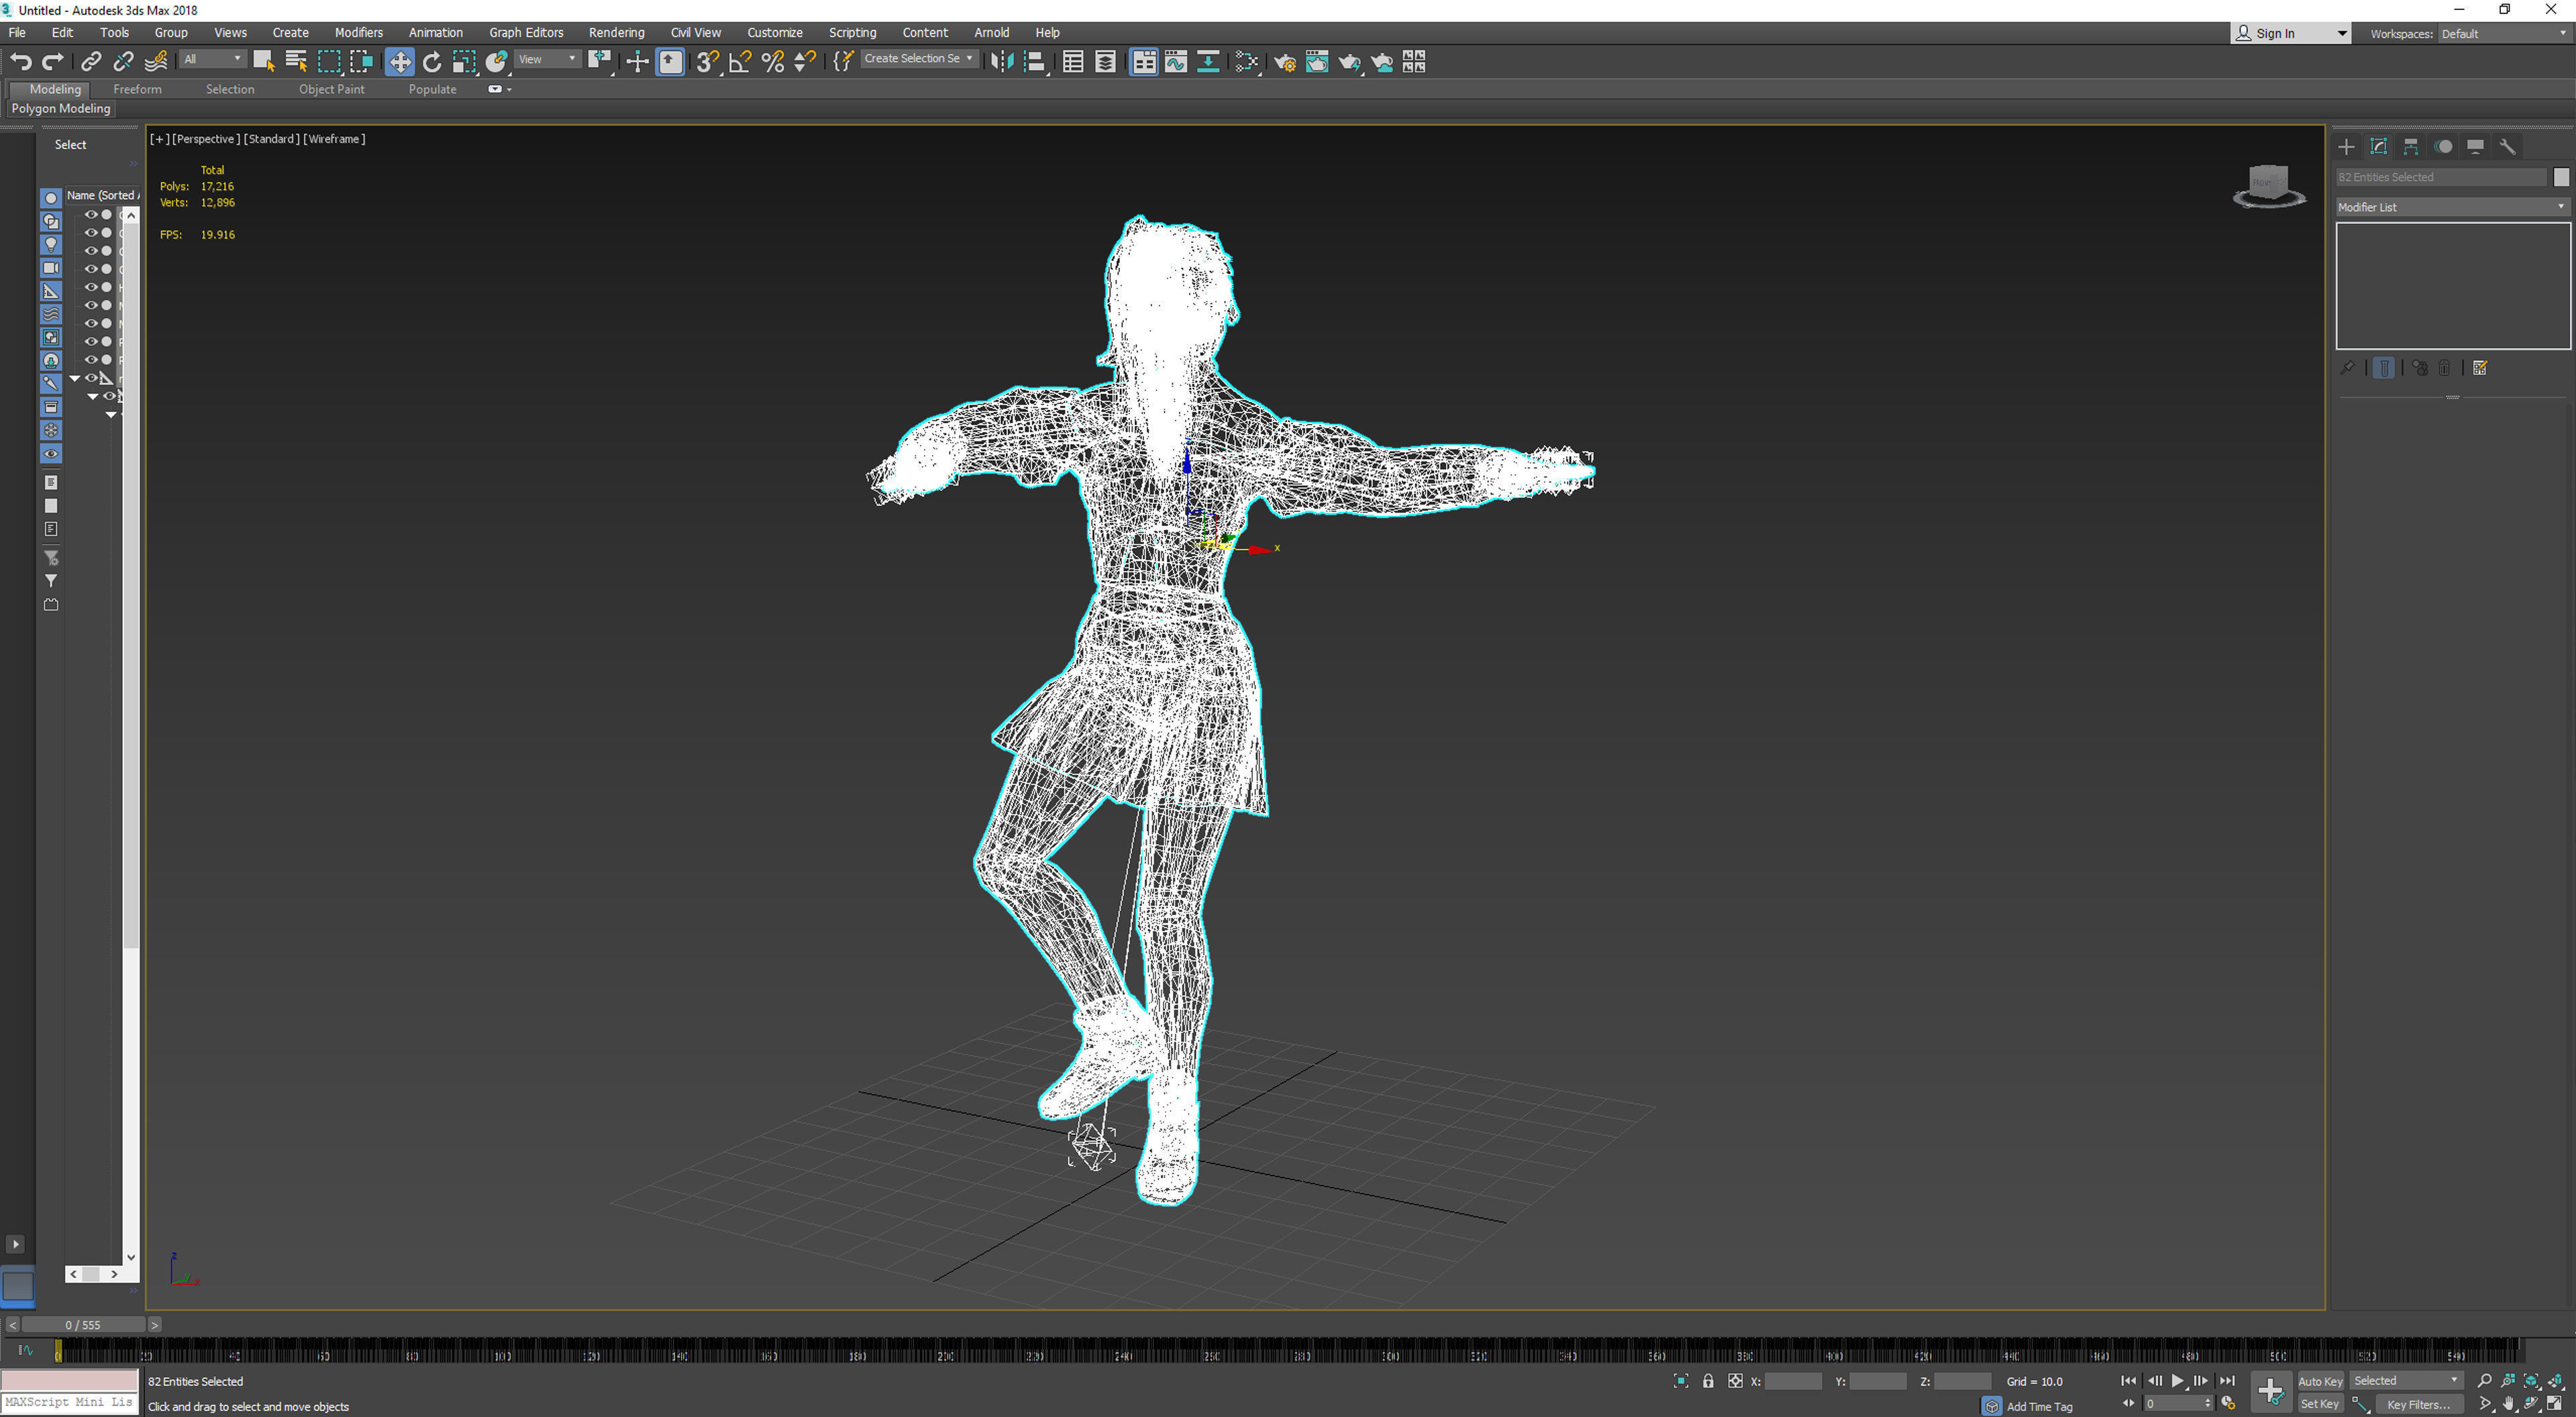The height and width of the screenshot is (1417, 2576).
Task: Open the Workspaces Default dropdown
Action: pyautogui.click(x=2504, y=34)
